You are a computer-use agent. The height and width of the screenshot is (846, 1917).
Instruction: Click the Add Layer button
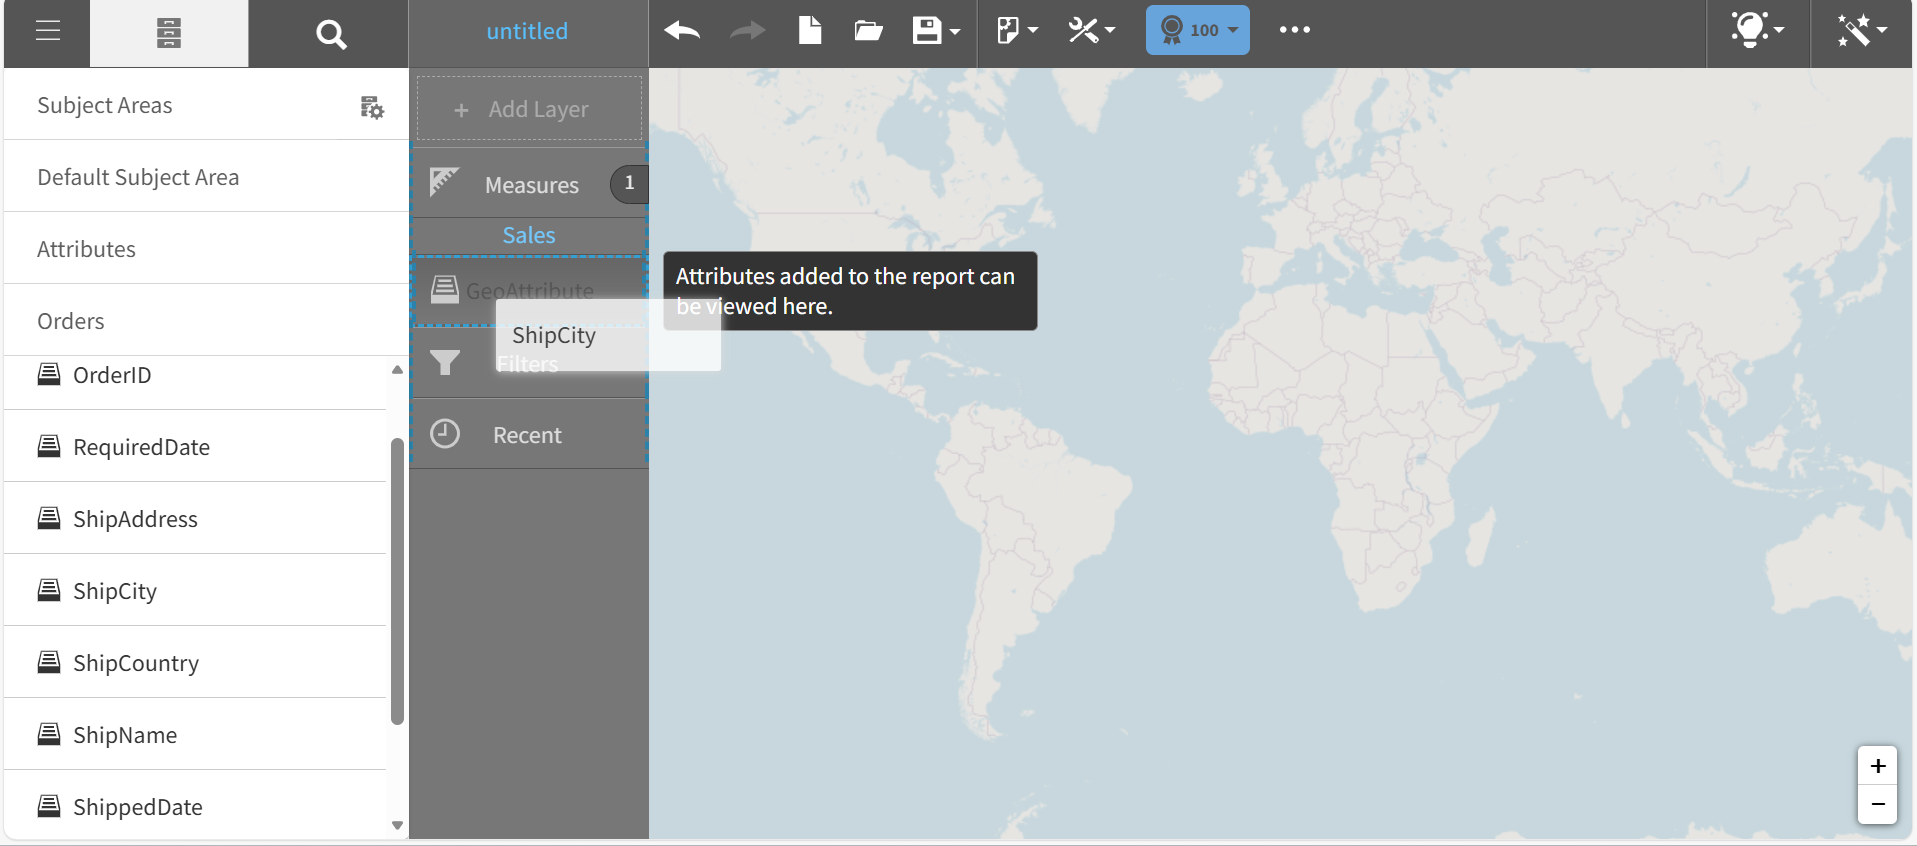[529, 109]
